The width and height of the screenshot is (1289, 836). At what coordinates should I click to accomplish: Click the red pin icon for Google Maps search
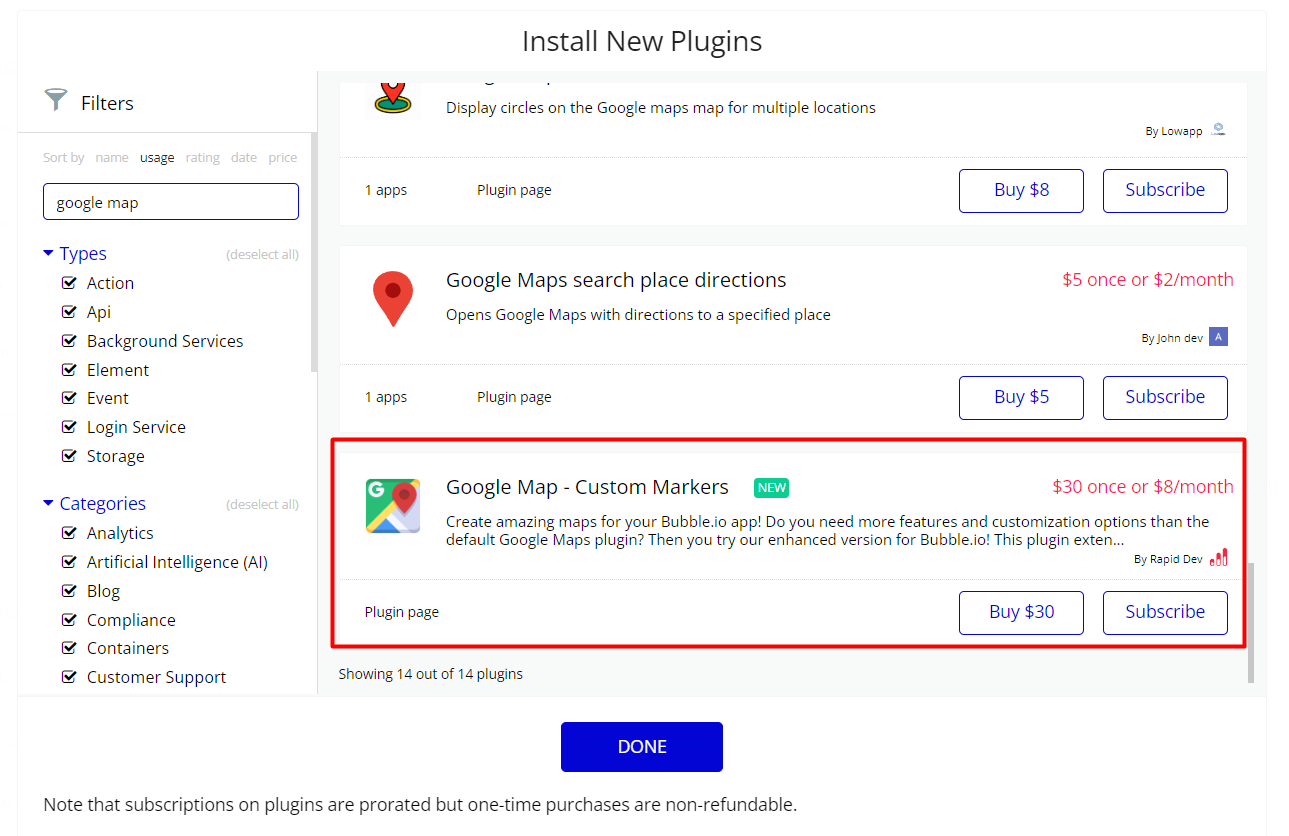click(392, 298)
